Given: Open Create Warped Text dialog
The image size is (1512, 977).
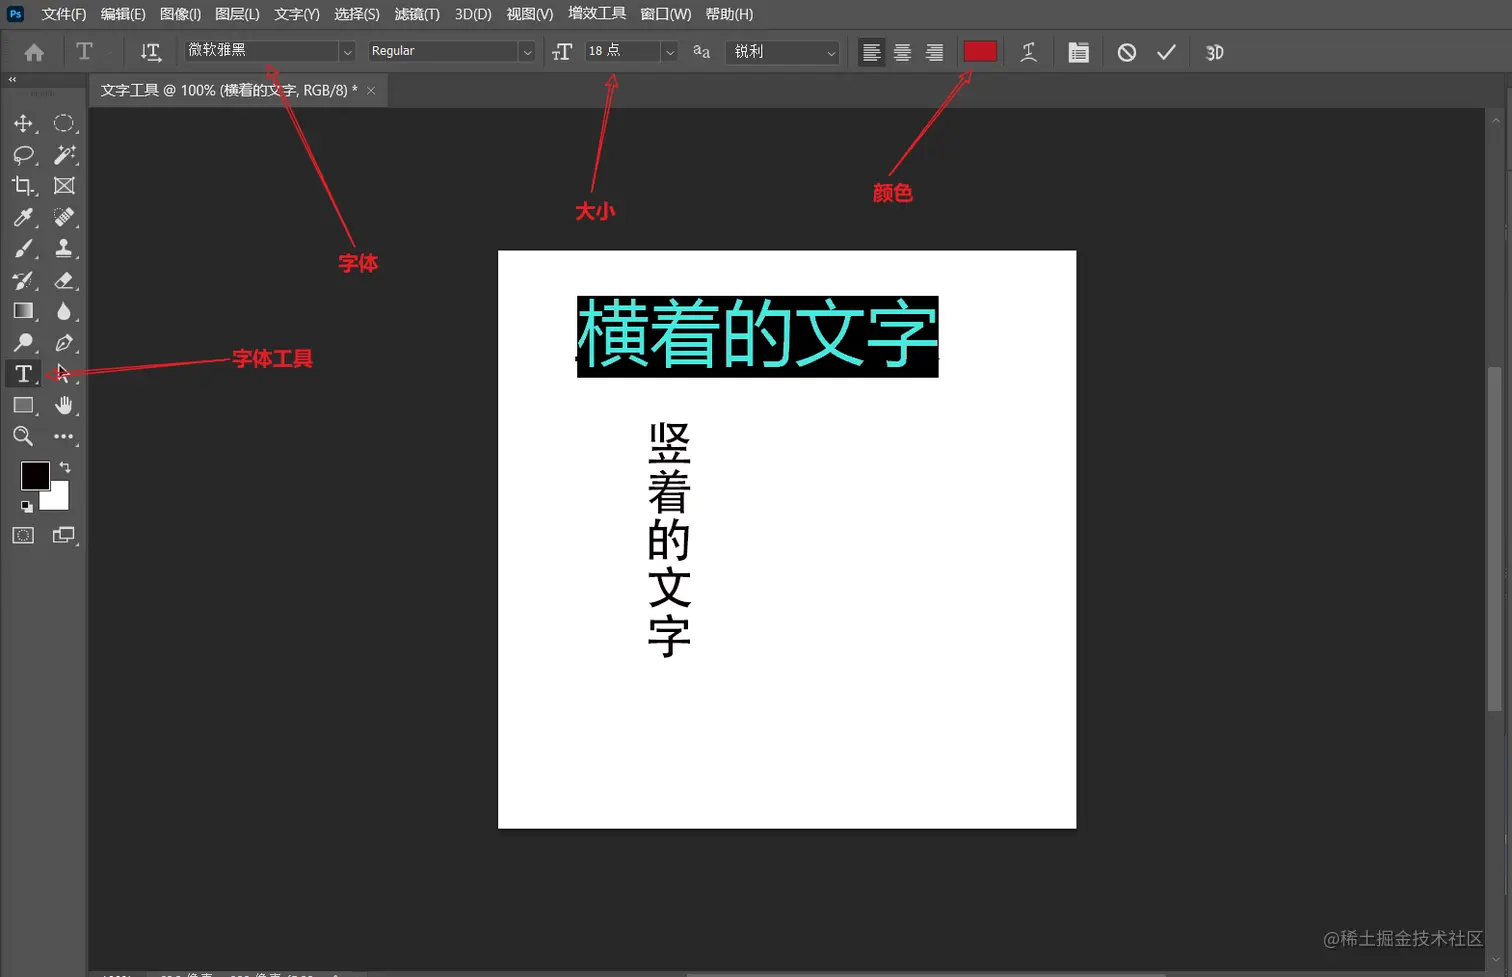Looking at the screenshot, I should 1028,52.
